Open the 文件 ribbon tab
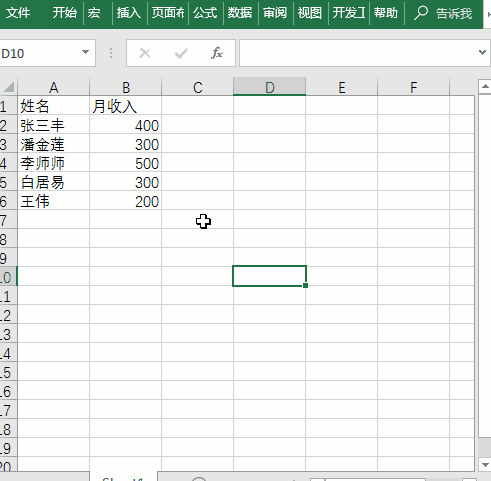Screen dimensions: 491x481 (18, 13)
